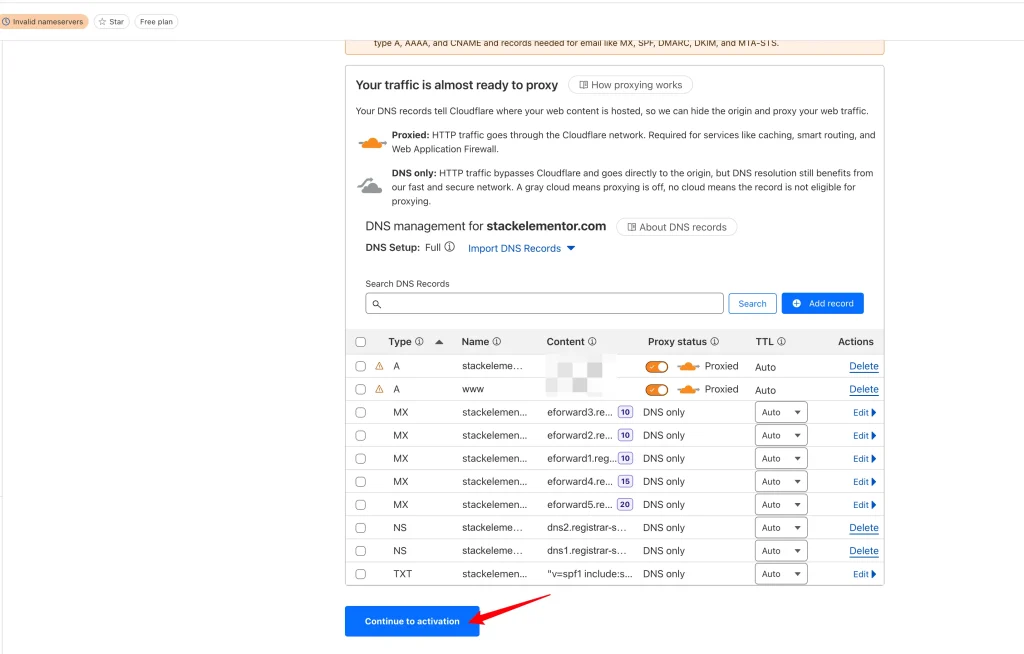The image size is (1024, 654).
Task: Open TTL dropdown for eforward1 MX record
Action: pyautogui.click(x=781, y=459)
